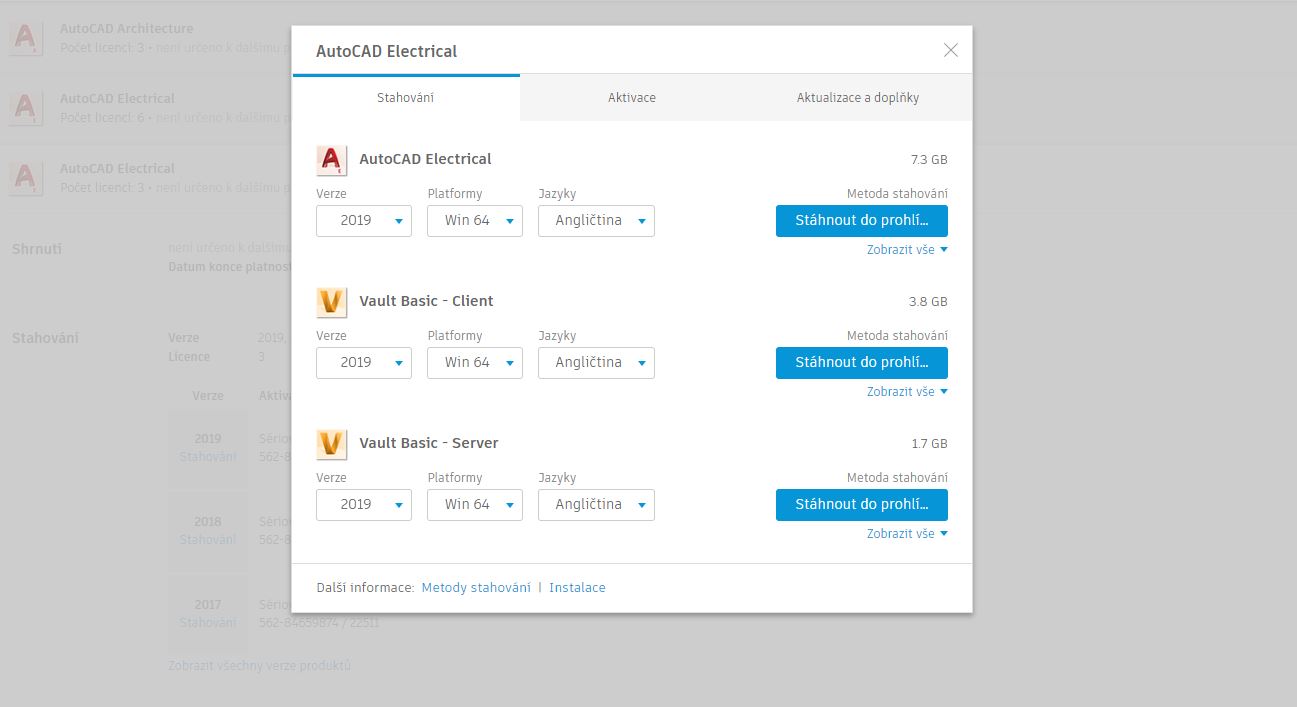Open Platformy dropdown for Vault Basic - Client
Image resolution: width=1297 pixels, height=707 pixels.
click(475, 363)
